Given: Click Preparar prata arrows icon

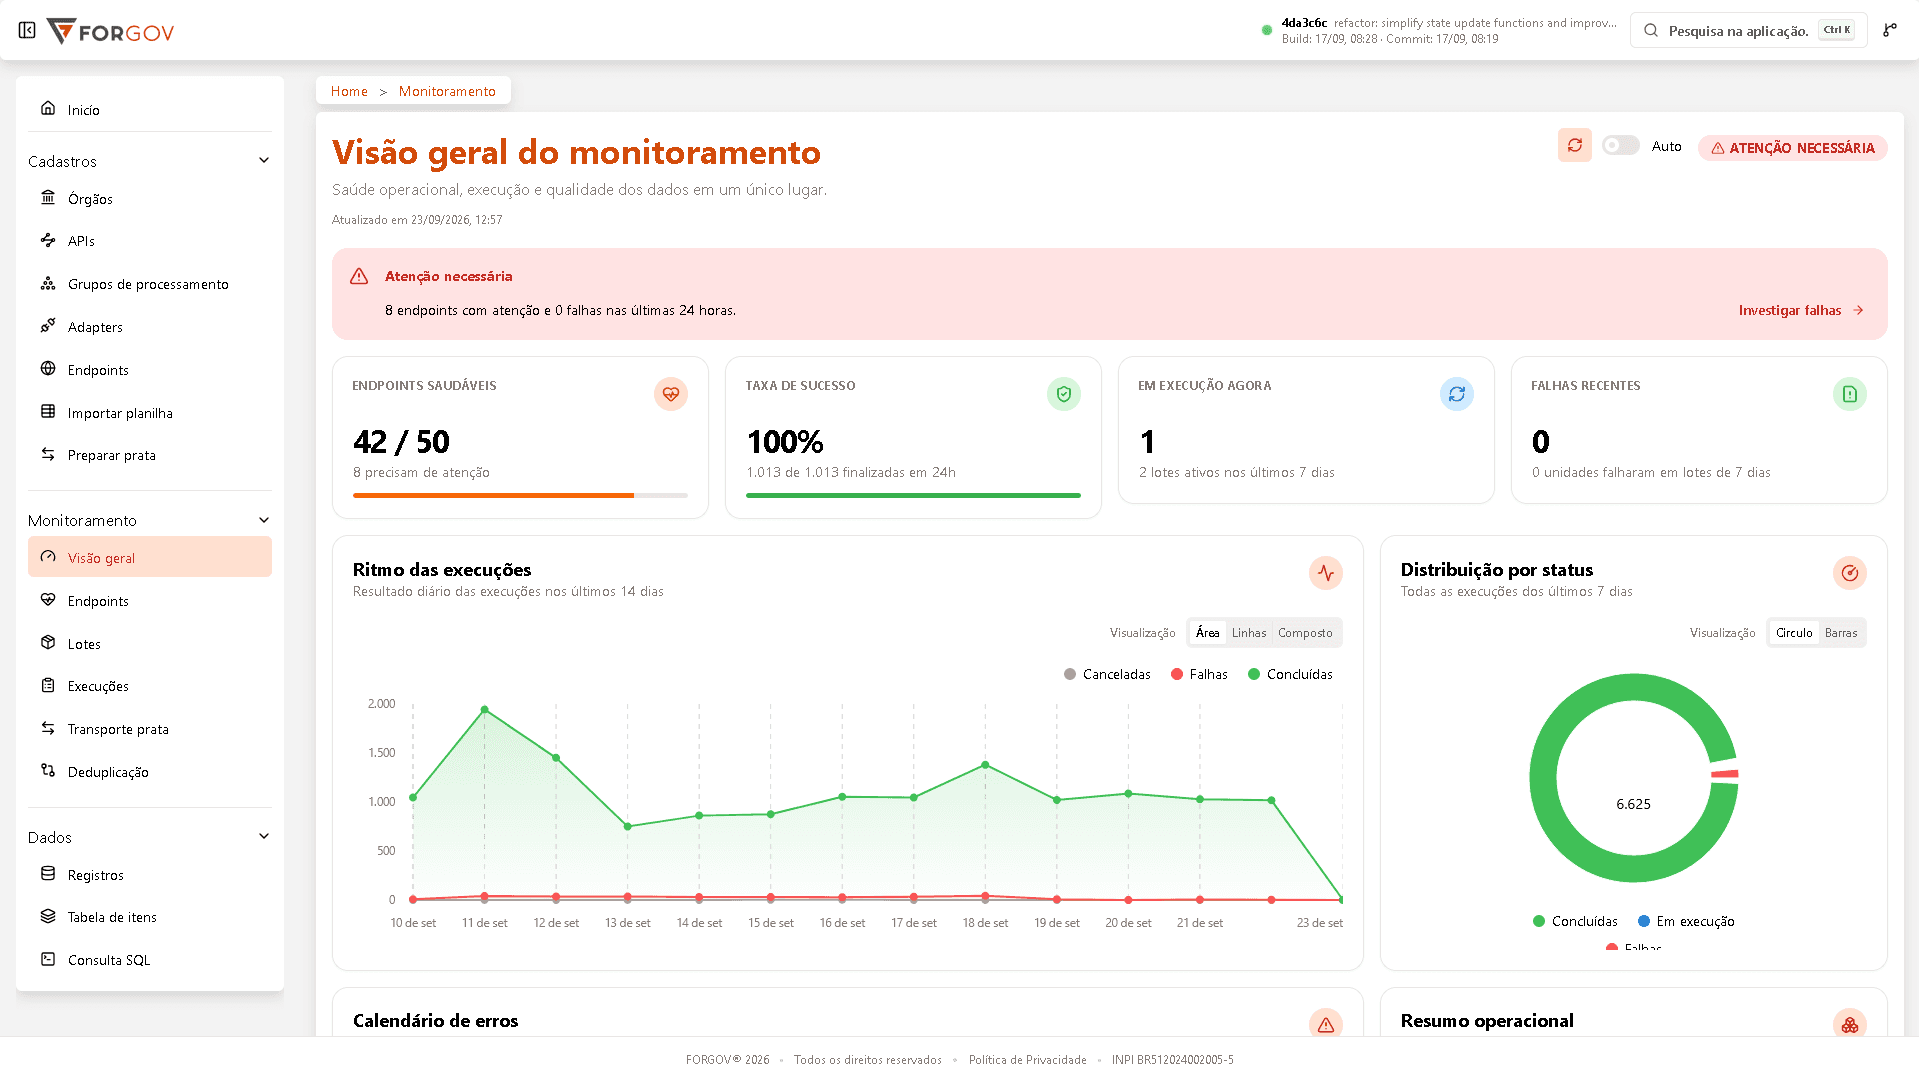Looking at the screenshot, I should pos(48,454).
